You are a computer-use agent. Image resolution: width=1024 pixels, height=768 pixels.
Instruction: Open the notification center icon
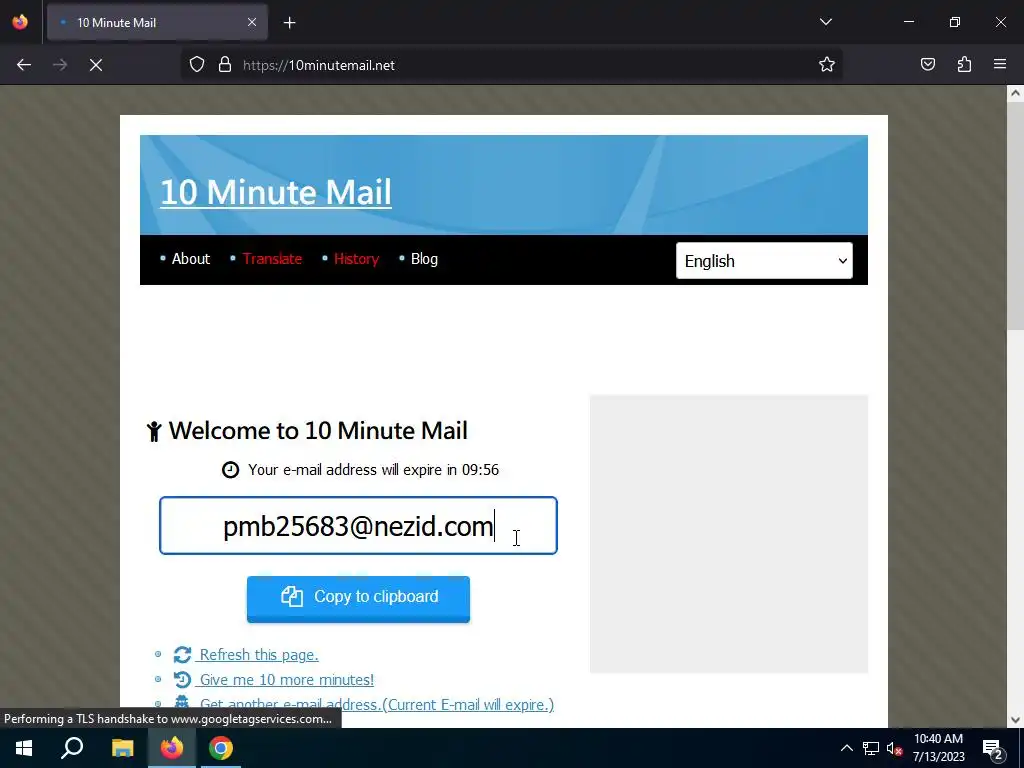tap(993, 748)
